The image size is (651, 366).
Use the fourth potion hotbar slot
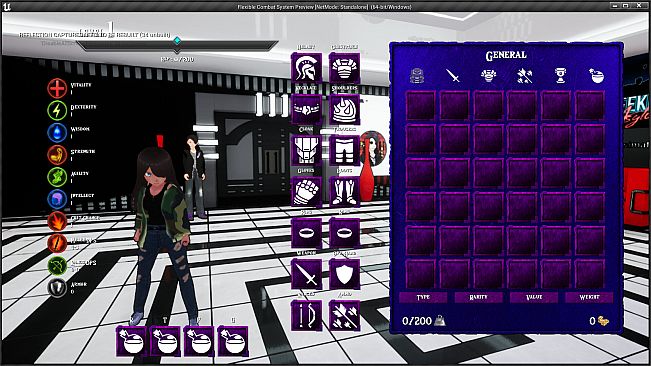pos(233,342)
